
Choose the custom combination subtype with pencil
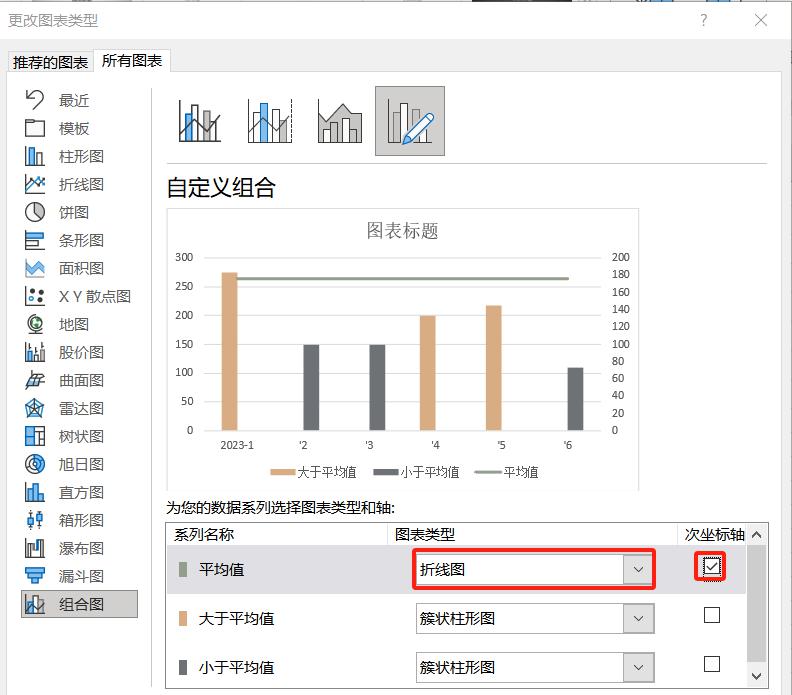pyautogui.click(x=410, y=121)
